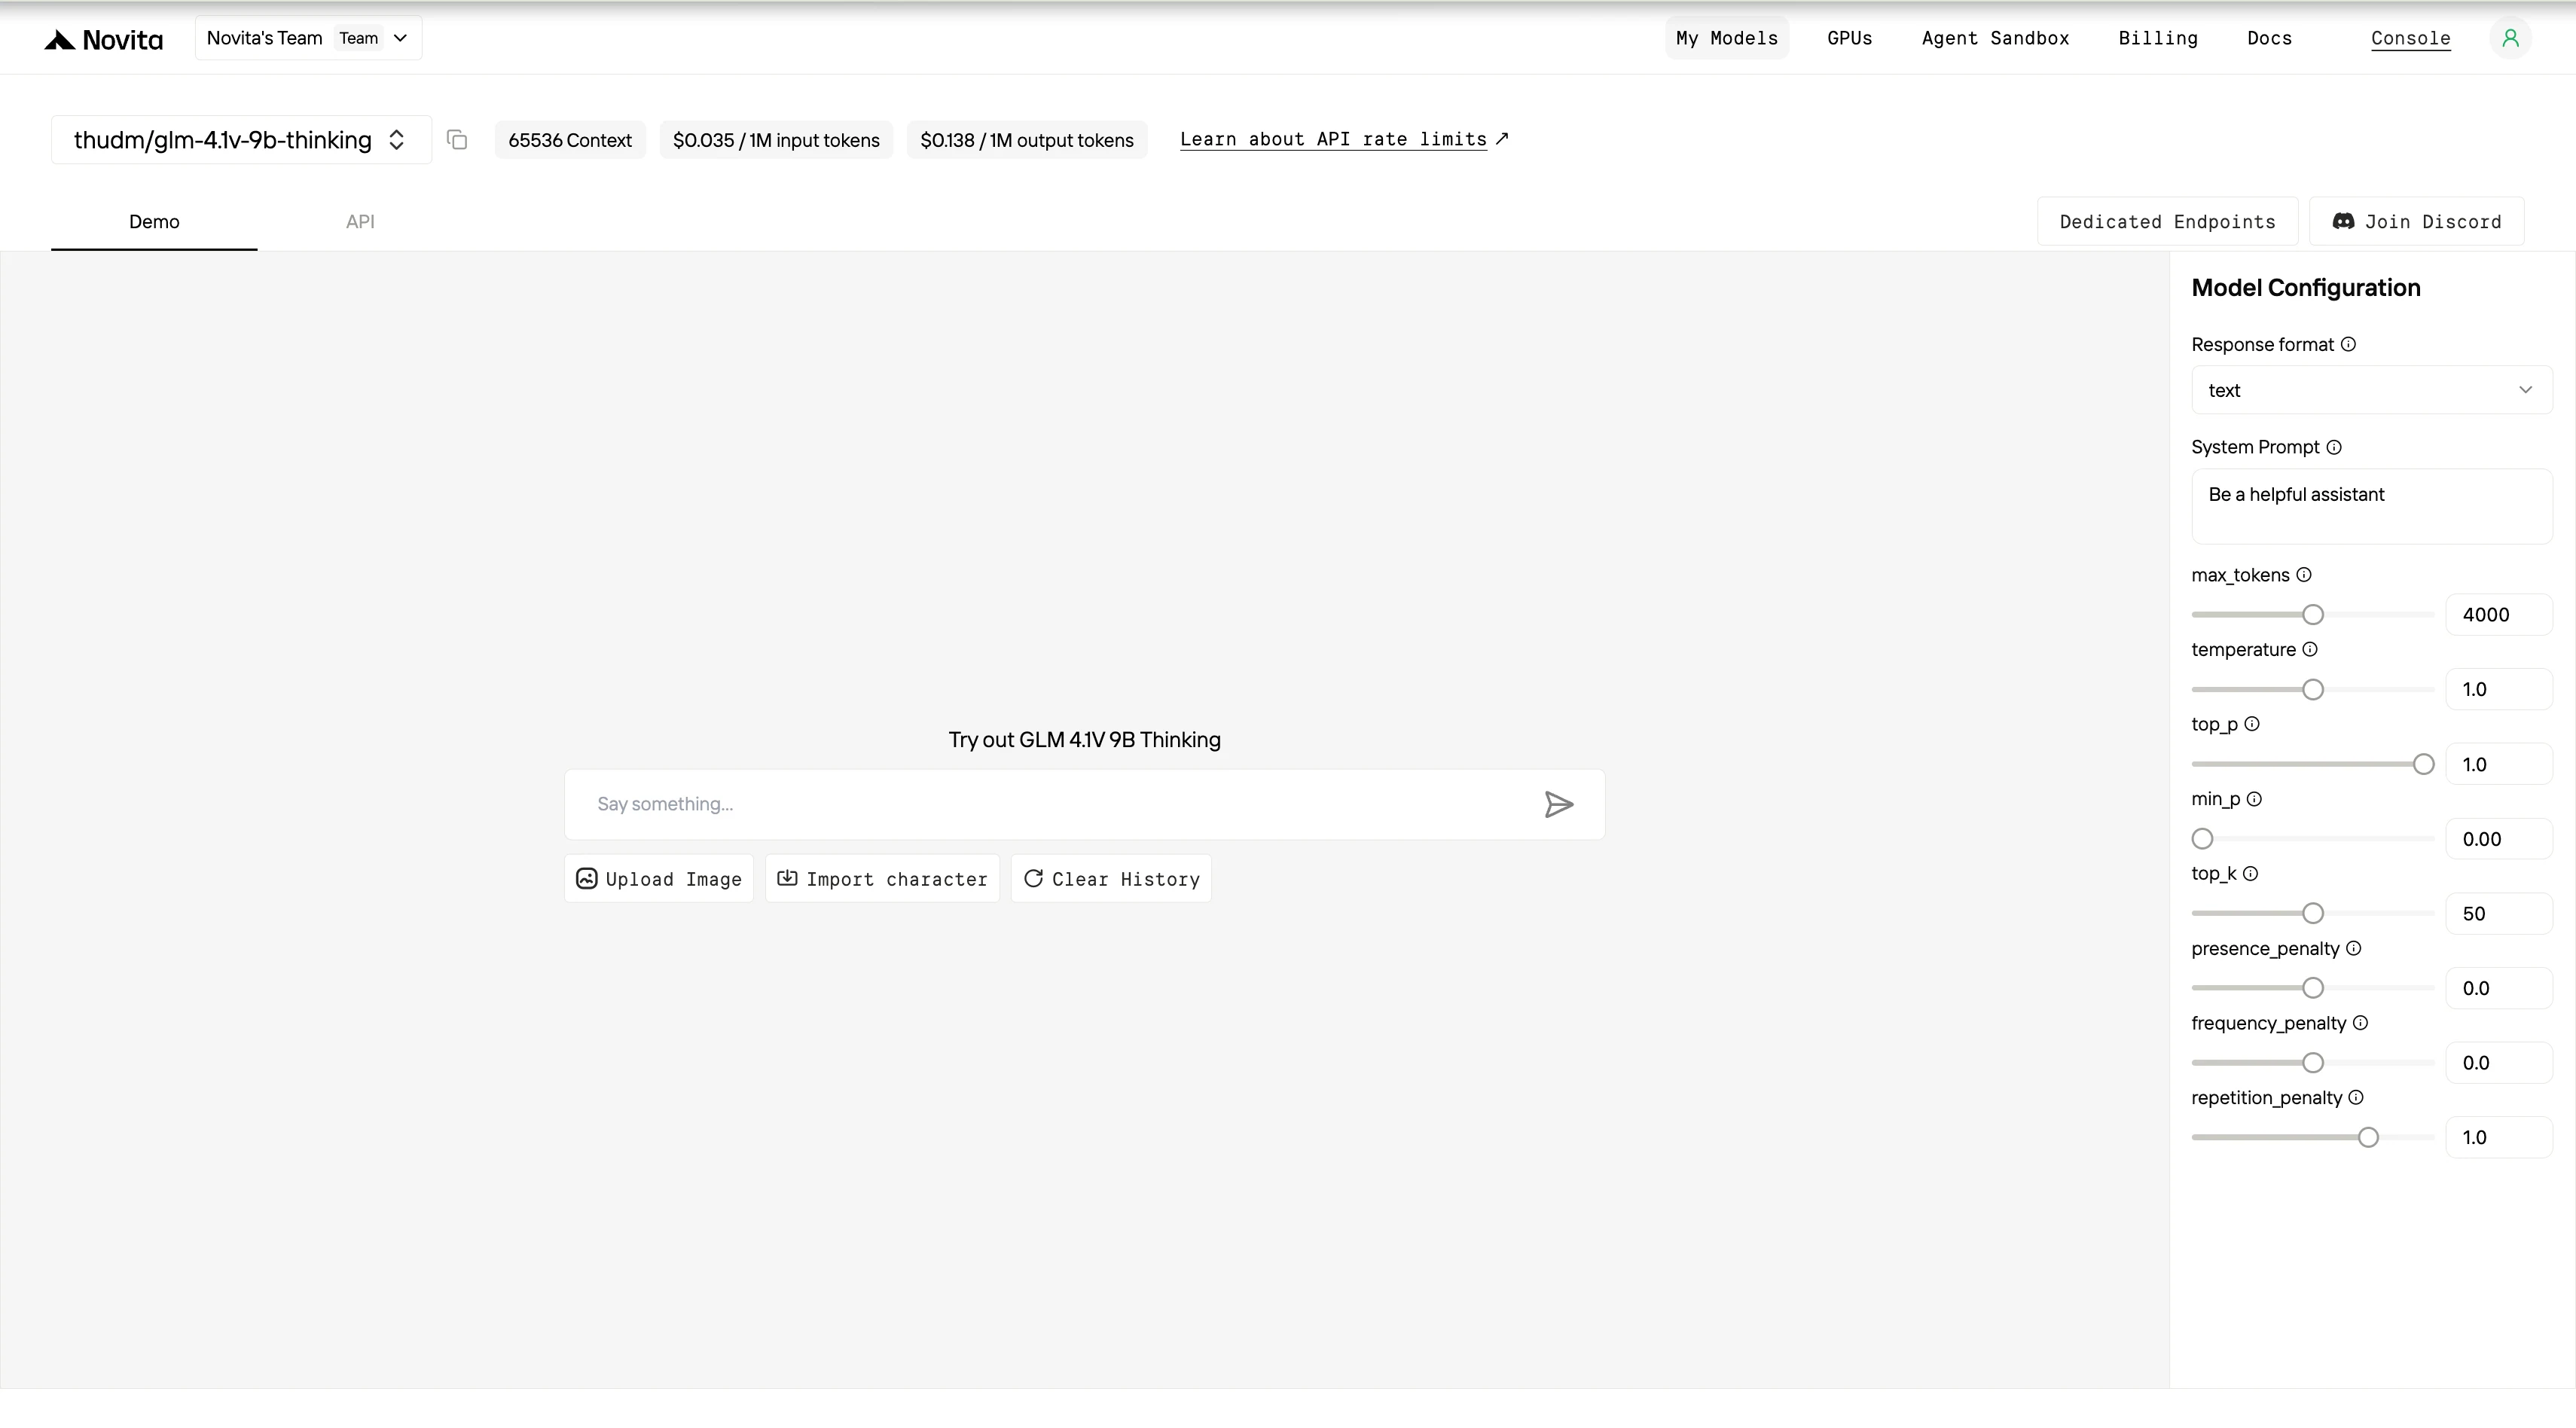
Task: Click Clear History button
Action: [1111, 879]
